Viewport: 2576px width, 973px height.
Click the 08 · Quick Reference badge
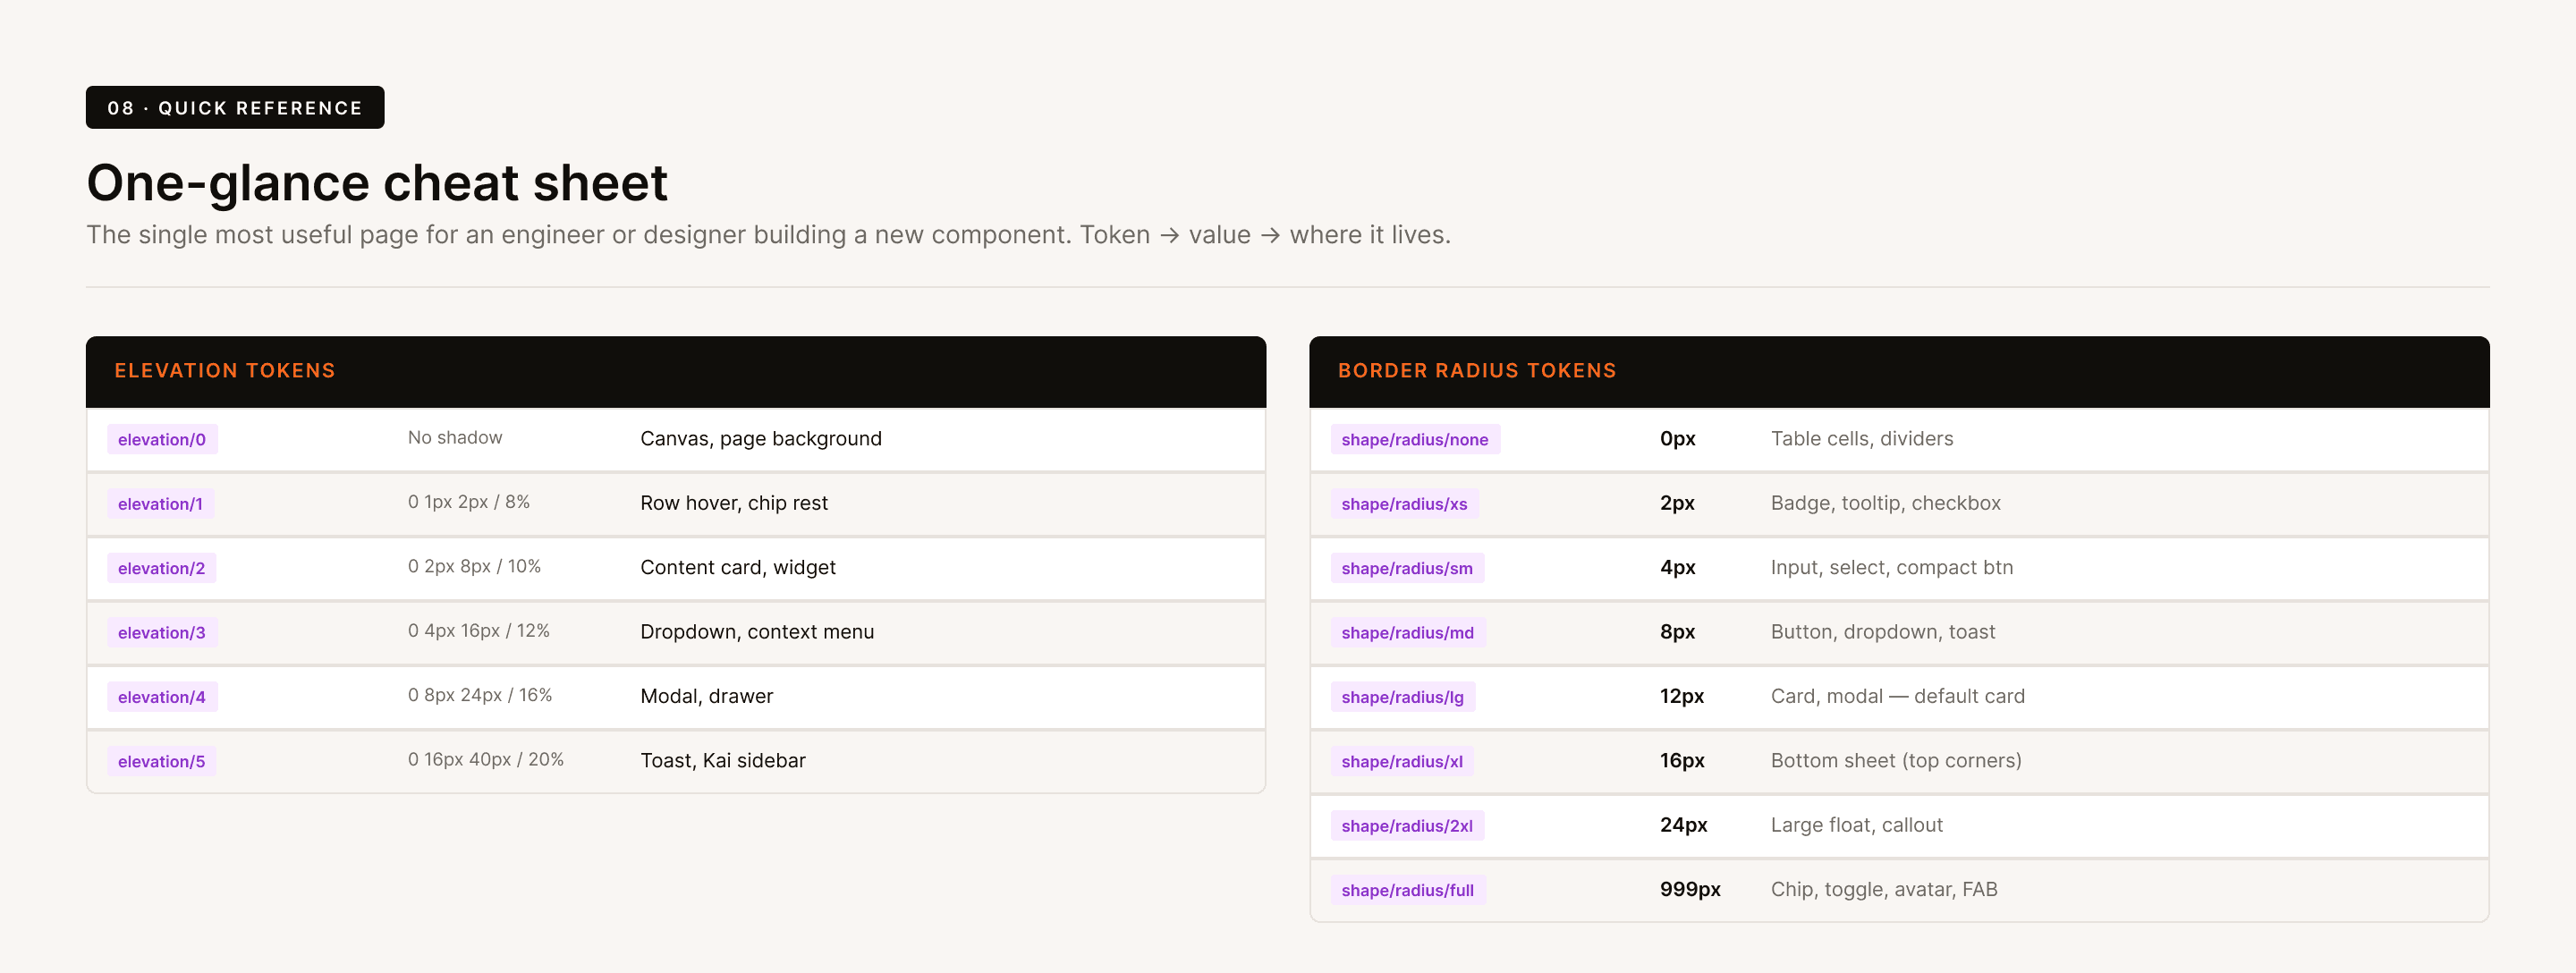[x=235, y=107]
